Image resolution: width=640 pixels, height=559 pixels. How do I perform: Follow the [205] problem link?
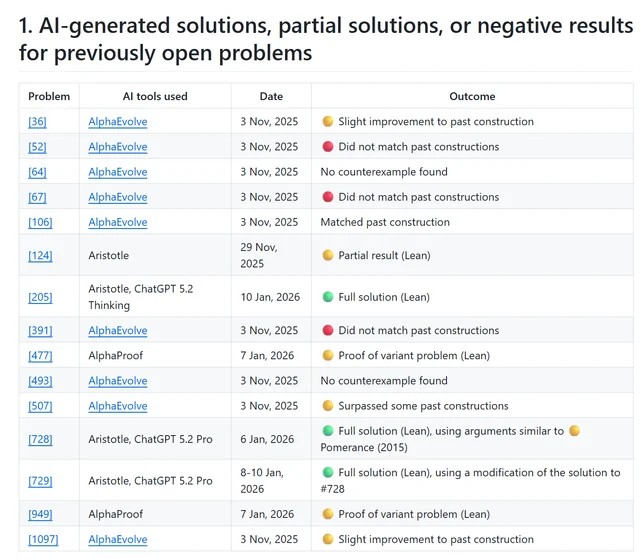(40, 297)
